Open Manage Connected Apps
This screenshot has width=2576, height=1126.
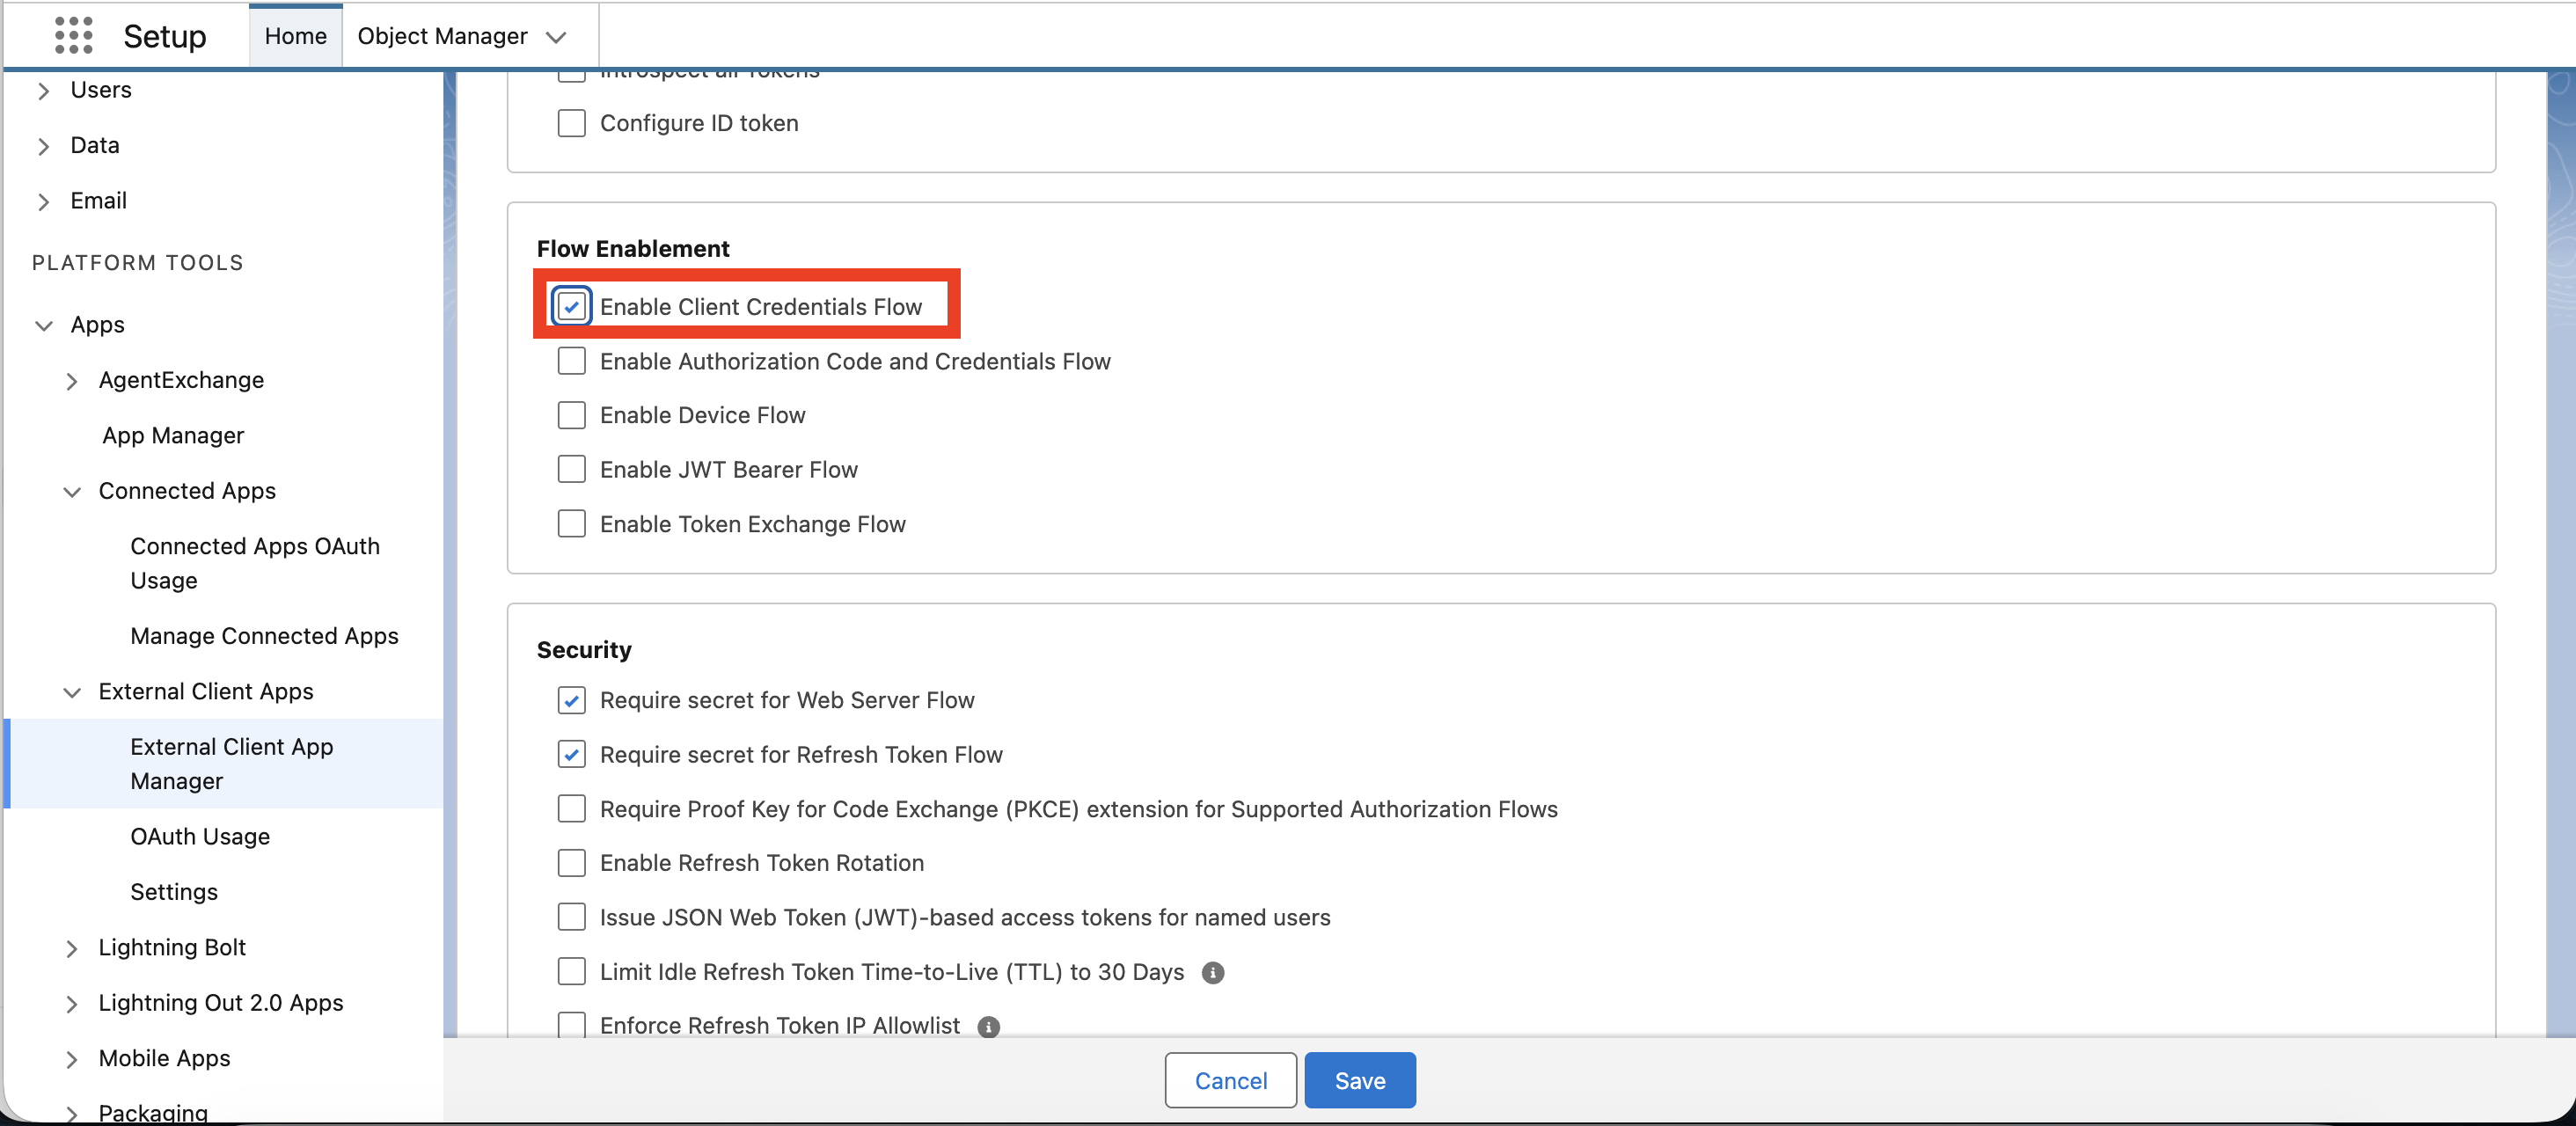264,636
